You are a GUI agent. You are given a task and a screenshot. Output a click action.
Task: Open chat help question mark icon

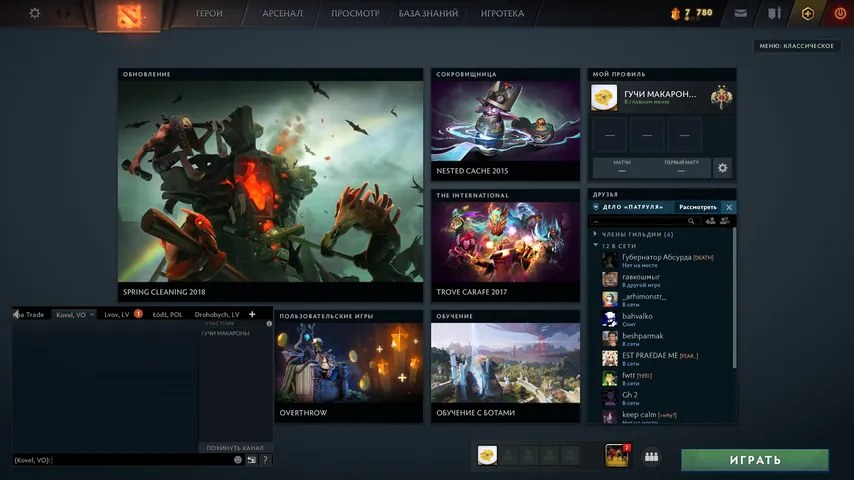(265, 460)
